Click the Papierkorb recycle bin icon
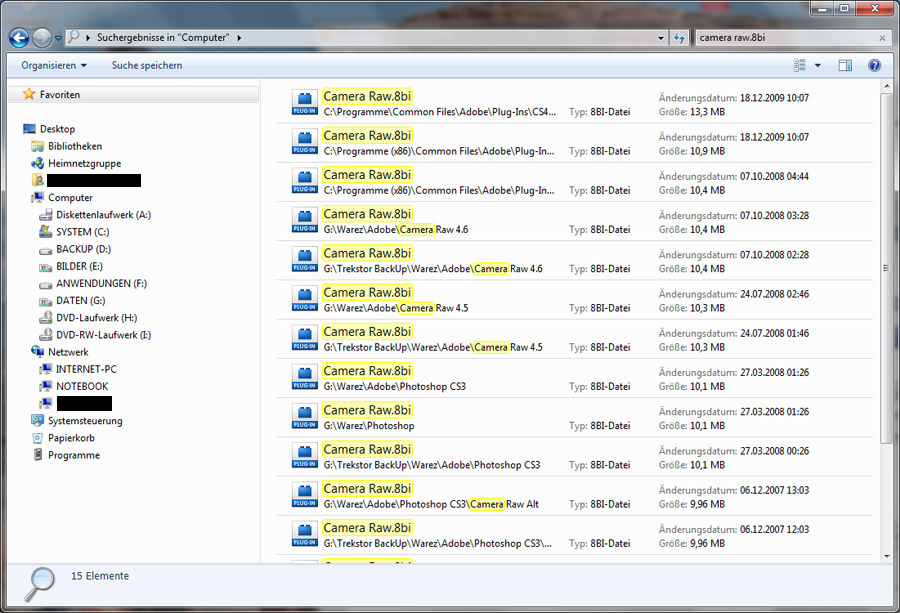The image size is (900, 613). click(37, 438)
